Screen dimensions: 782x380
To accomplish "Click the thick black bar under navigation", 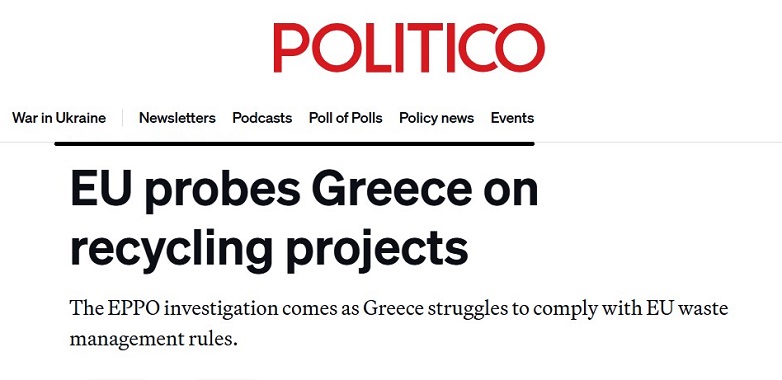I will 294,144.
